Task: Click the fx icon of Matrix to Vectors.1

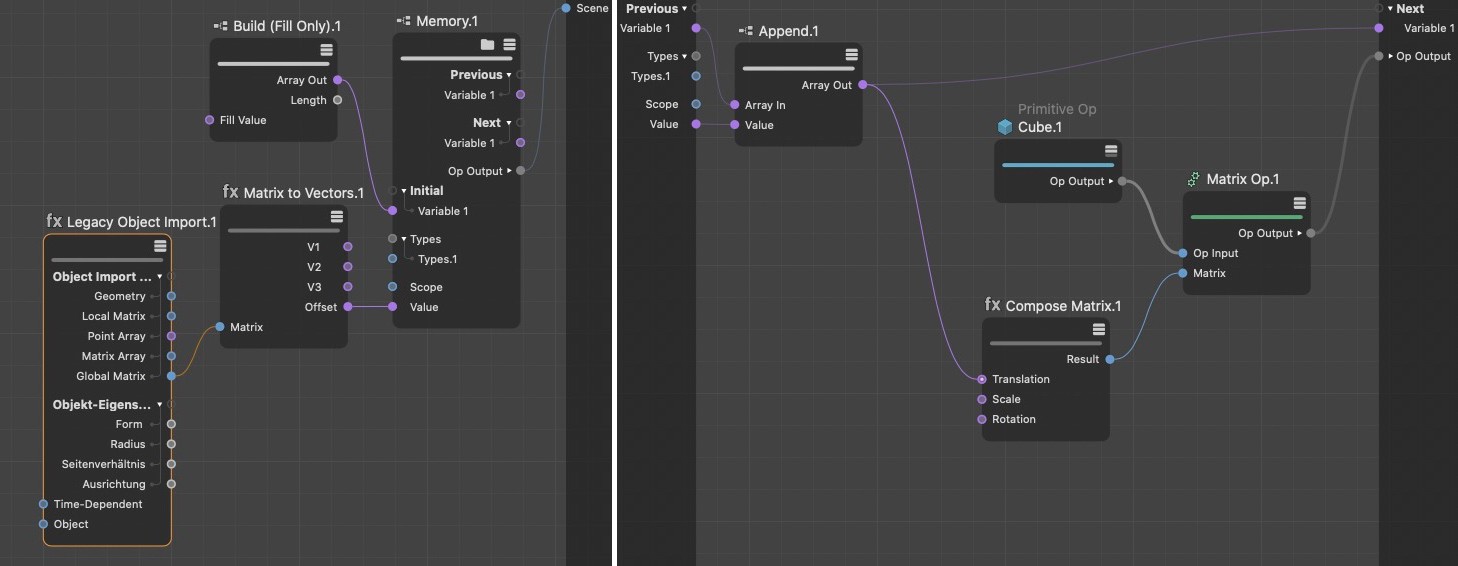Action: click(230, 191)
